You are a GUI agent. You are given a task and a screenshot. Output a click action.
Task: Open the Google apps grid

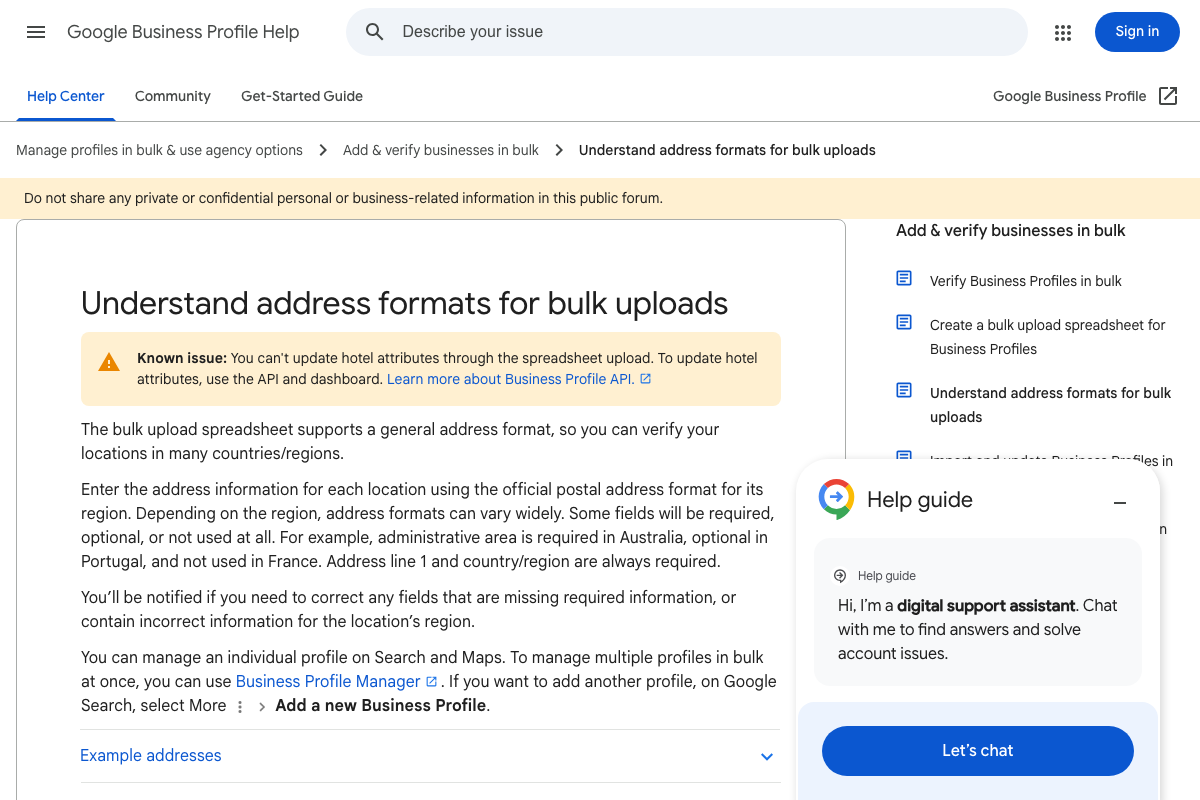click(1063, 33)
